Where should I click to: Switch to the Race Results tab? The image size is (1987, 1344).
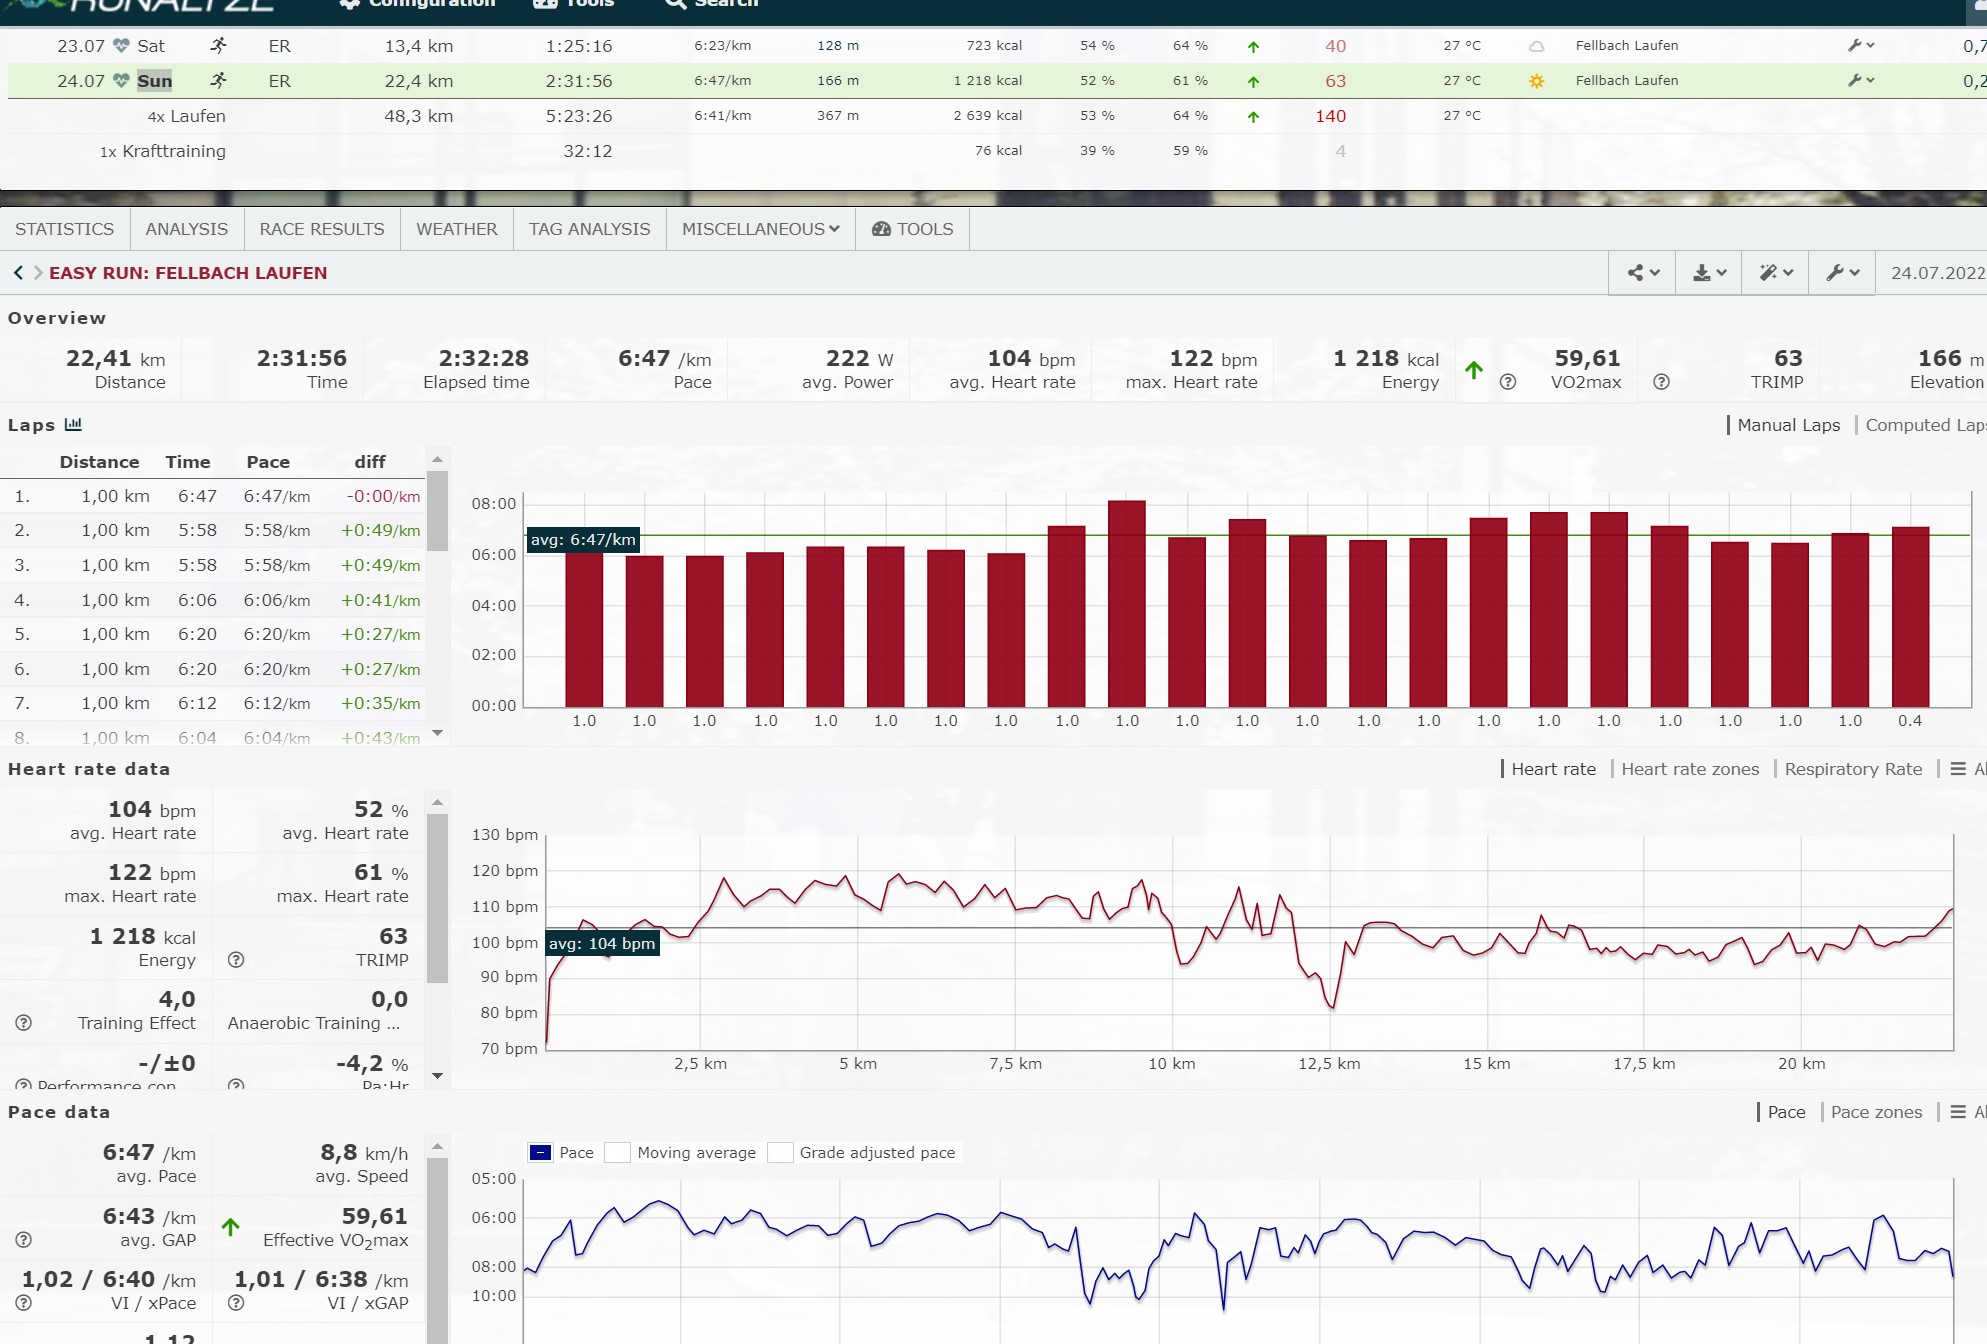(x=321, y=229)
